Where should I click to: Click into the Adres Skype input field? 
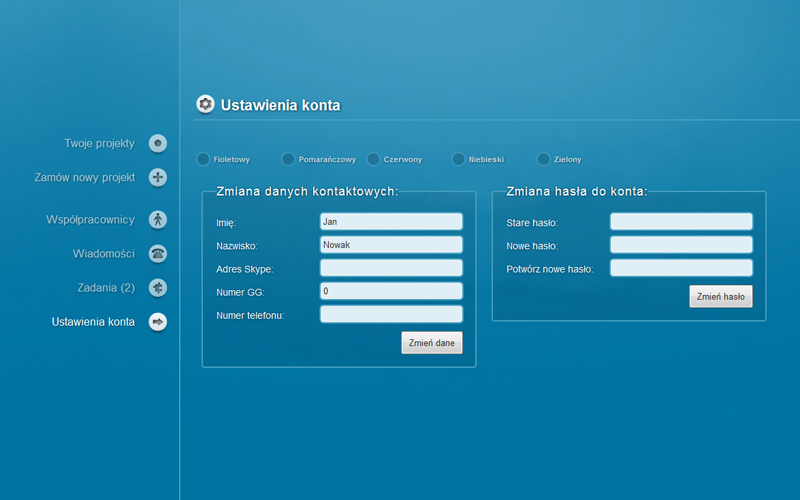[391, 268]
